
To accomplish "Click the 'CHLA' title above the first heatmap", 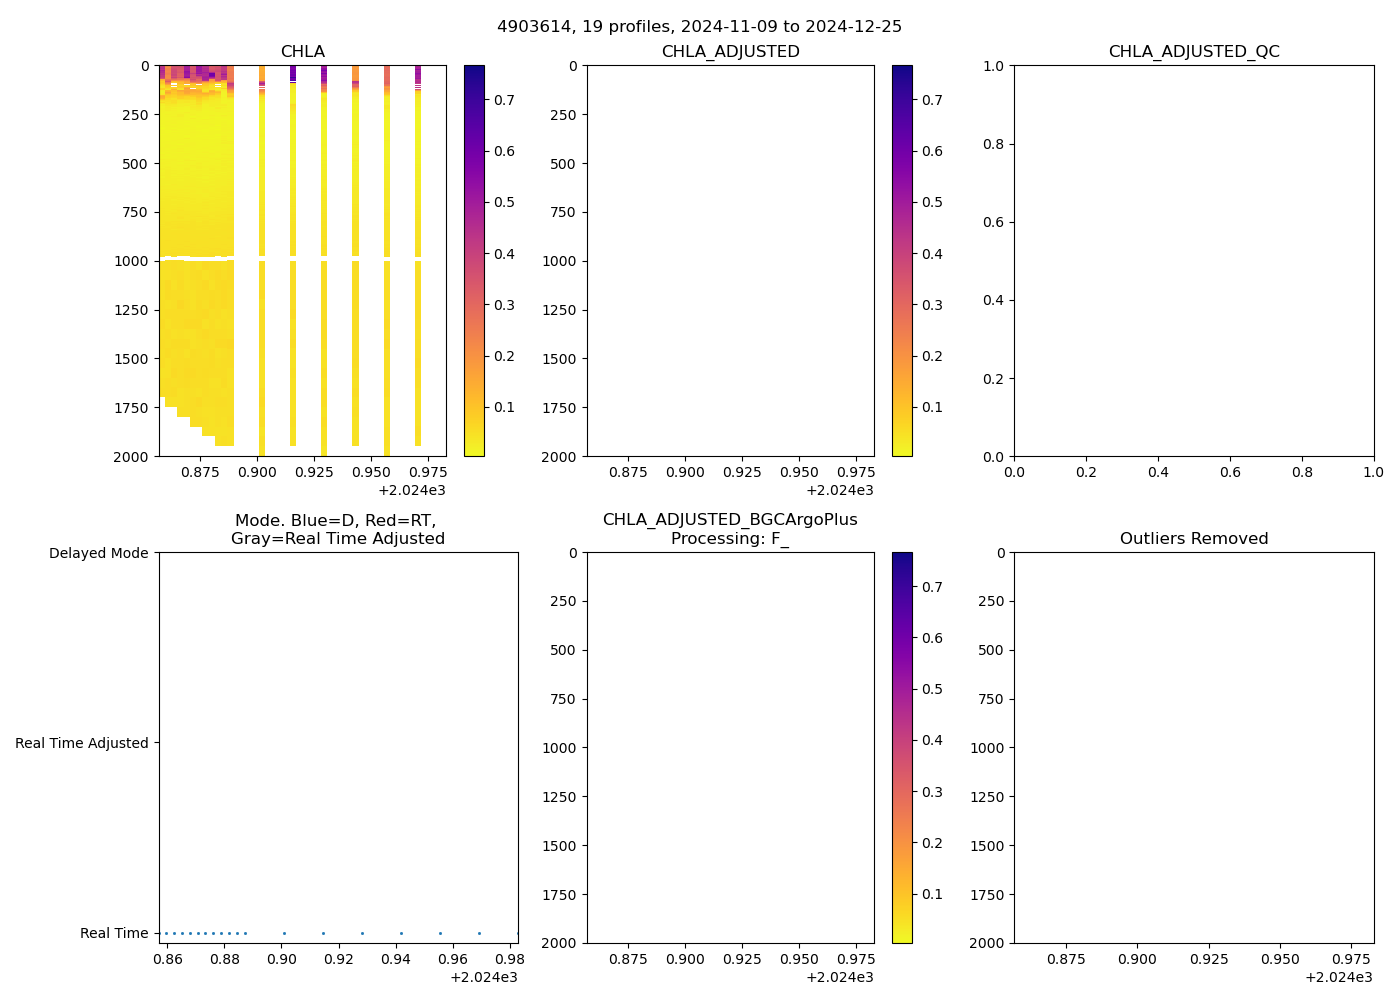I will tap(302, 52).
